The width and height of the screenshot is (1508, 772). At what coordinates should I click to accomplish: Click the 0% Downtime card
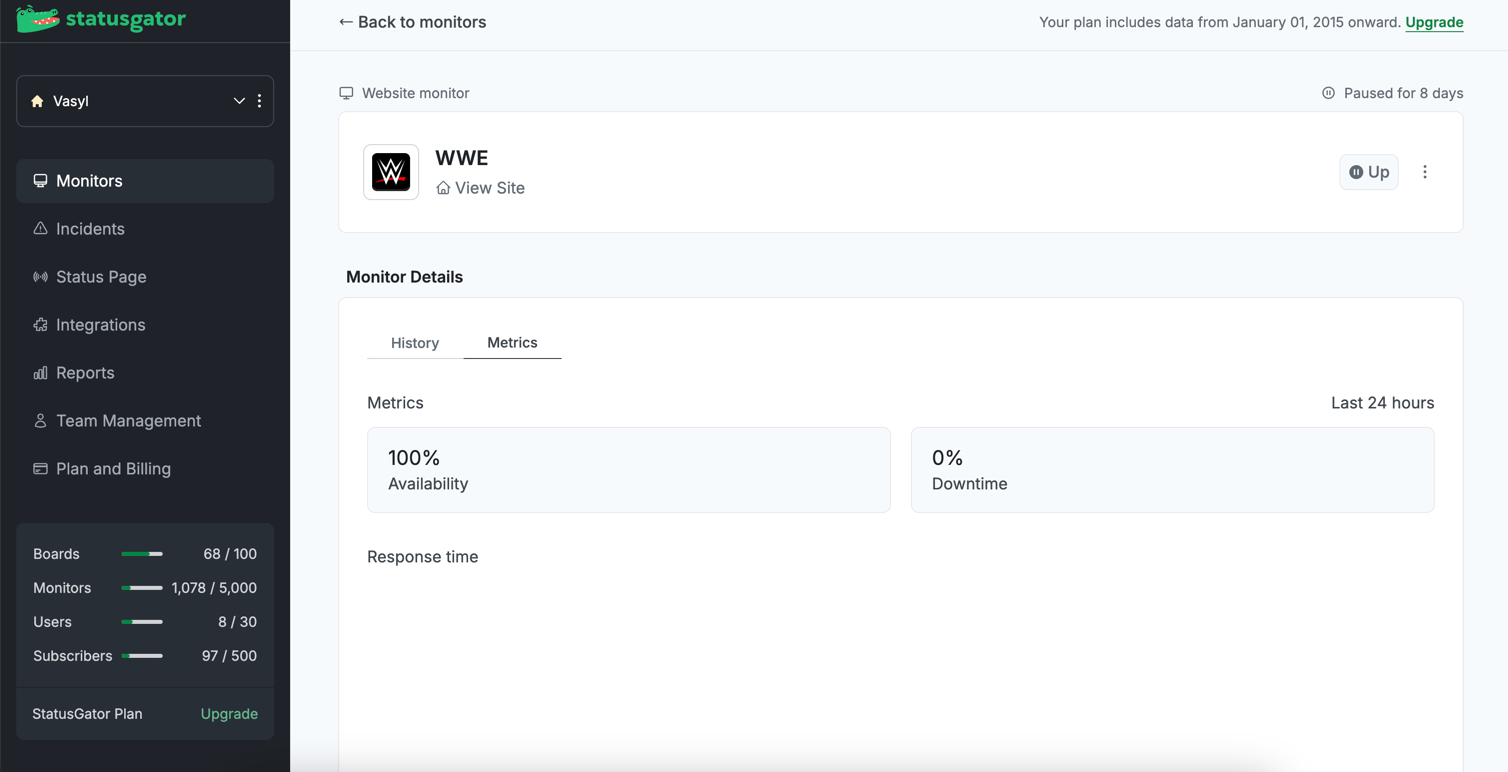(x=1172, y=470)
